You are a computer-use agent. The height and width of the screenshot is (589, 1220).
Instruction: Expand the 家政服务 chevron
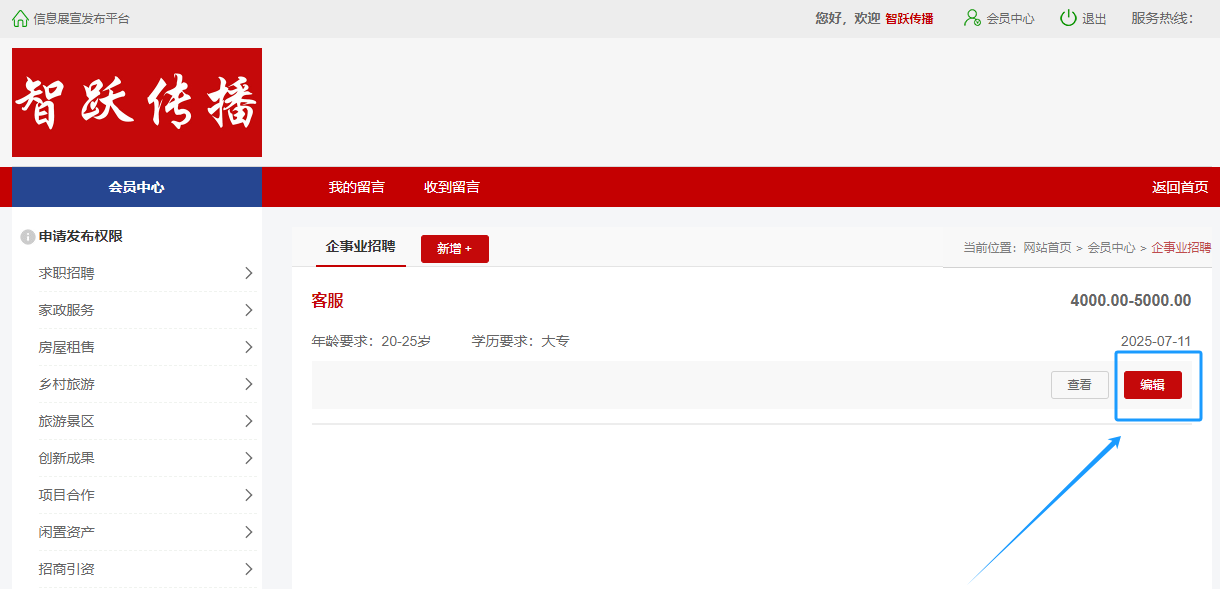(x=248, y=310)
